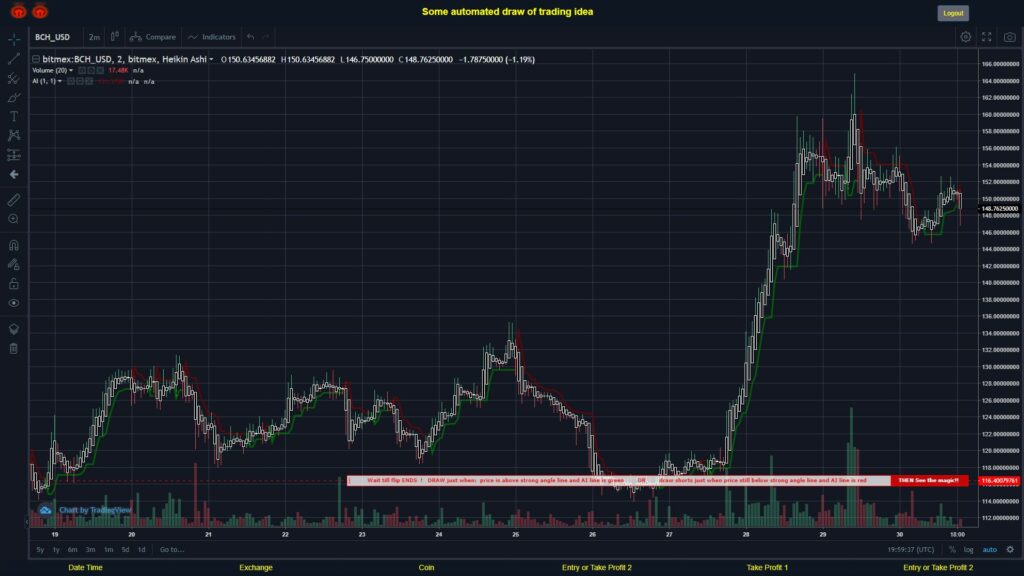This screenshot has height=576, width=1024.
Task: Open AI indicator settings legend icon
Action: [80, 82]
